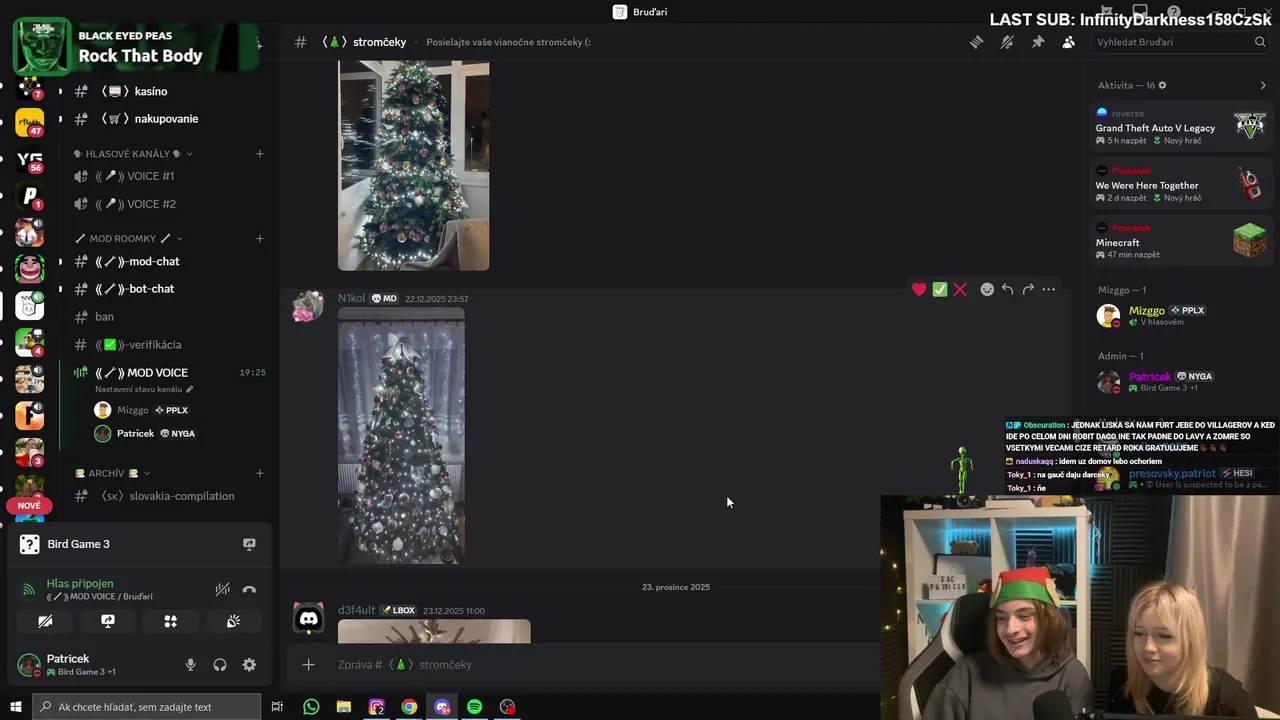1280x720 pixels.
Task: Open activities launcher icon in voice panel
Action: (x=171, y=621)
